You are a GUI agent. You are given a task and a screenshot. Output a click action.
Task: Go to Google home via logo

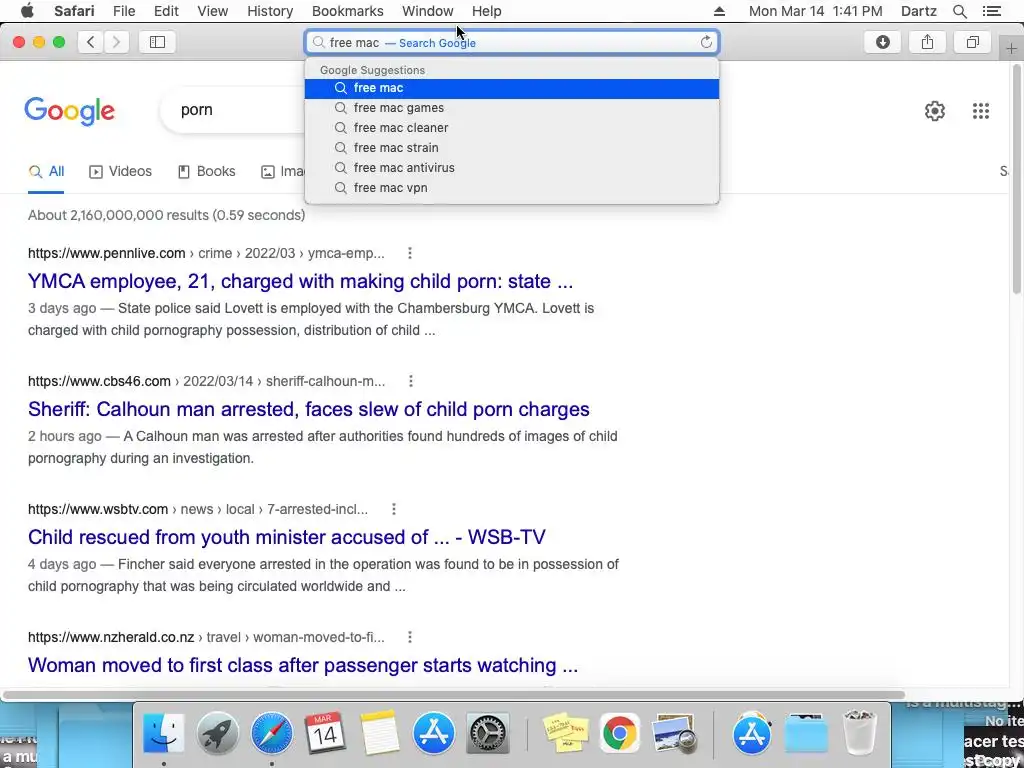tap(70, 111)
